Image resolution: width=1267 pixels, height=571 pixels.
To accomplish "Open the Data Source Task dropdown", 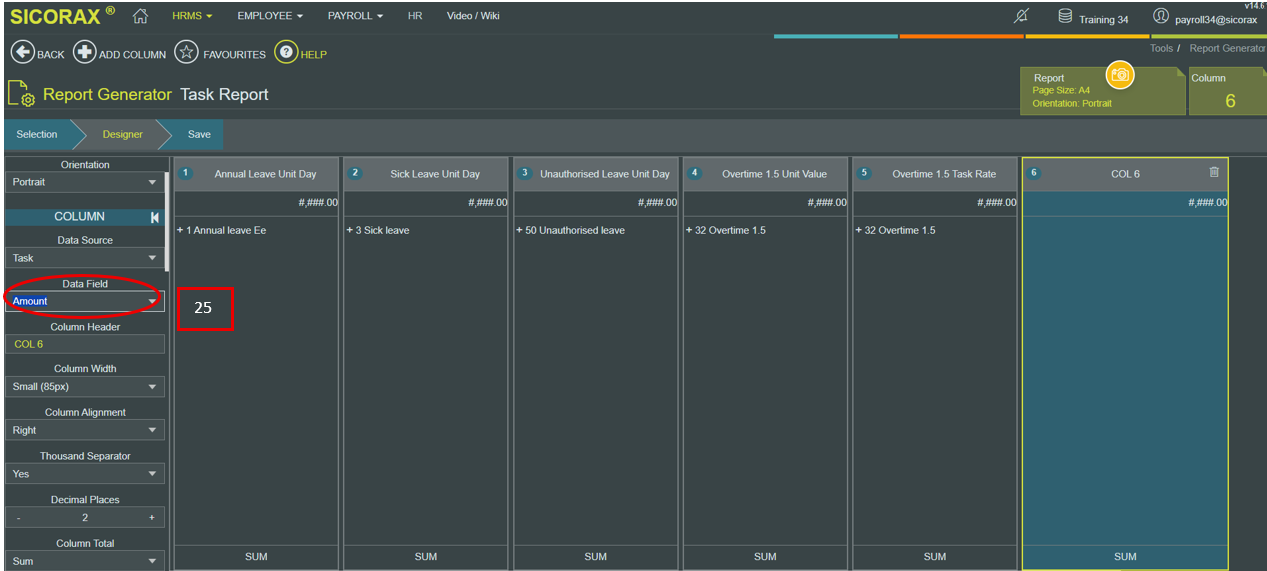I will pos(85,258).
